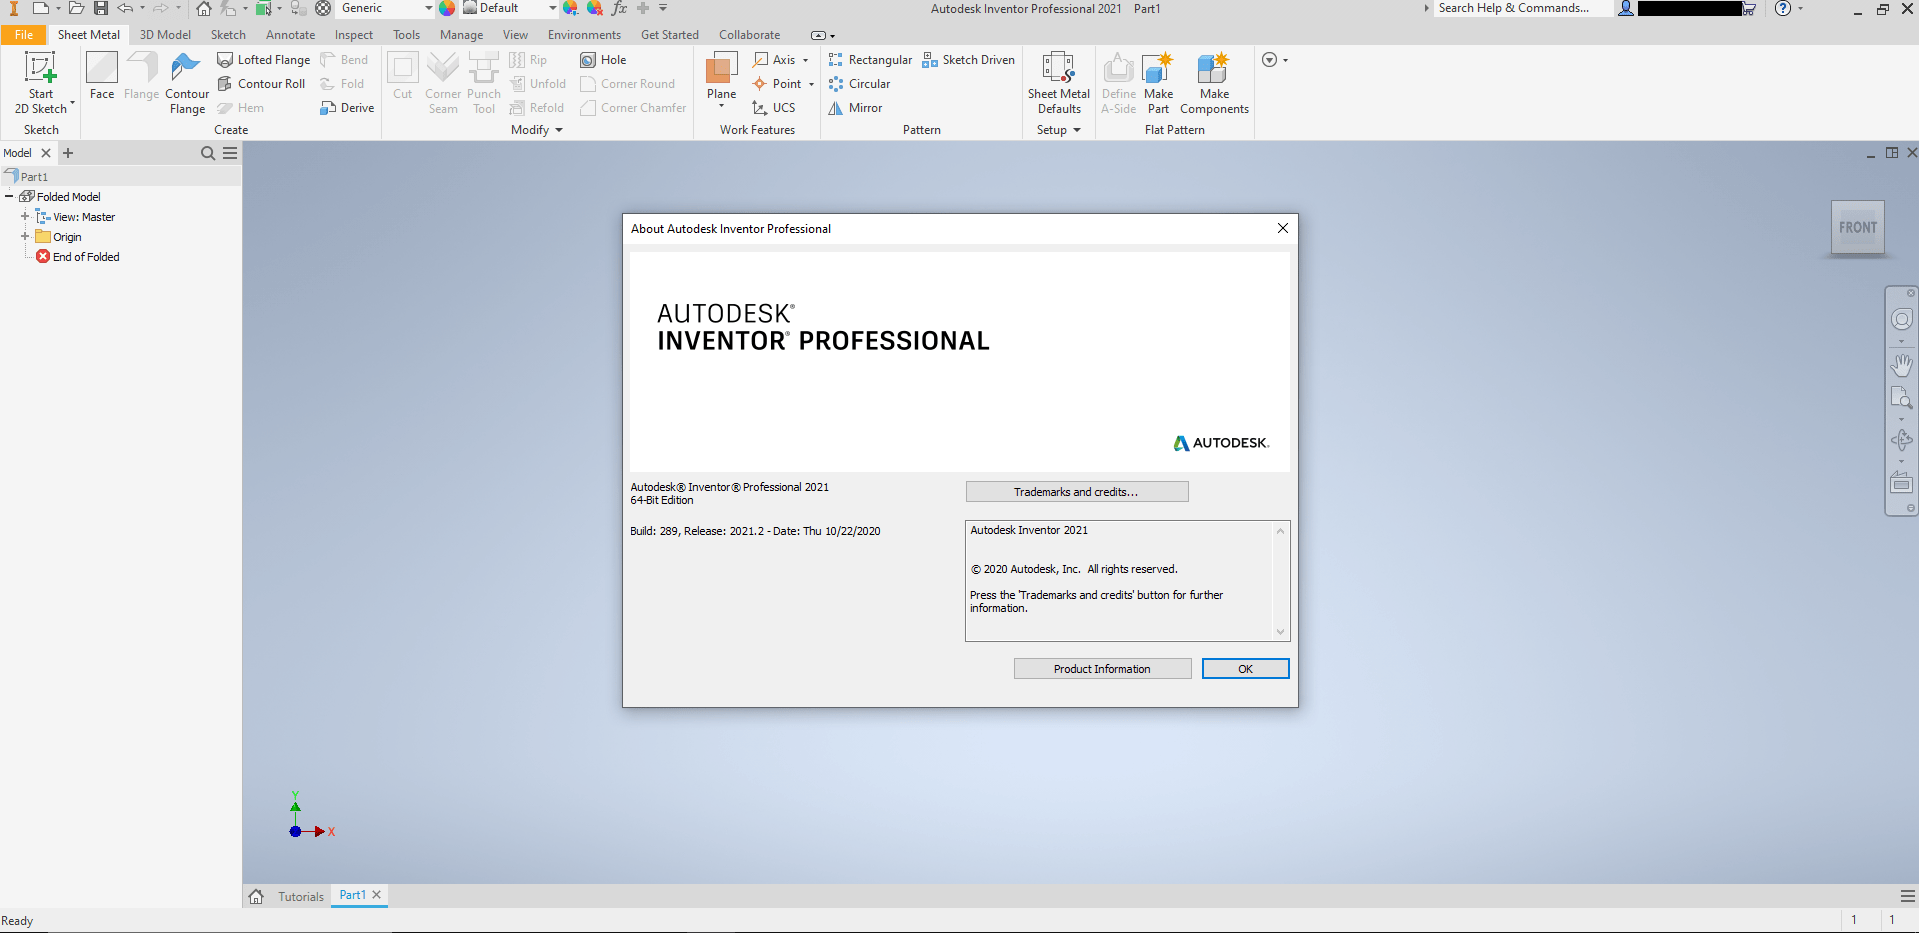The width and height of the screenshot is (1919, 933).
Task: Expand the Origin folder node
Action: coord(25,236)
